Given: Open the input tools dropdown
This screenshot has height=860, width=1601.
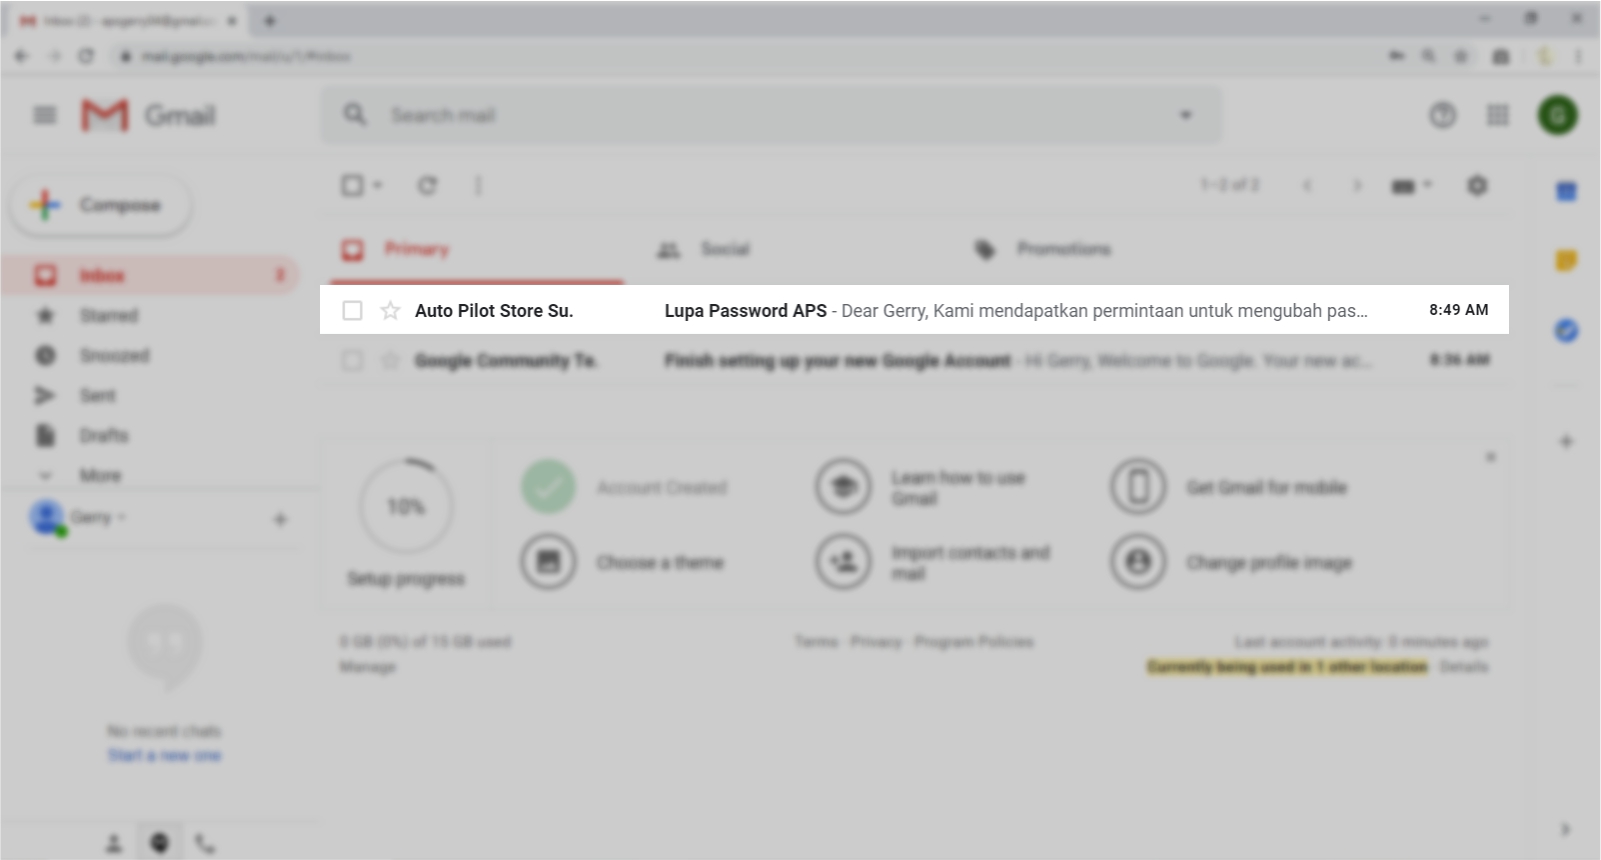Looking at the screenshot, I should click(1410, 186).
